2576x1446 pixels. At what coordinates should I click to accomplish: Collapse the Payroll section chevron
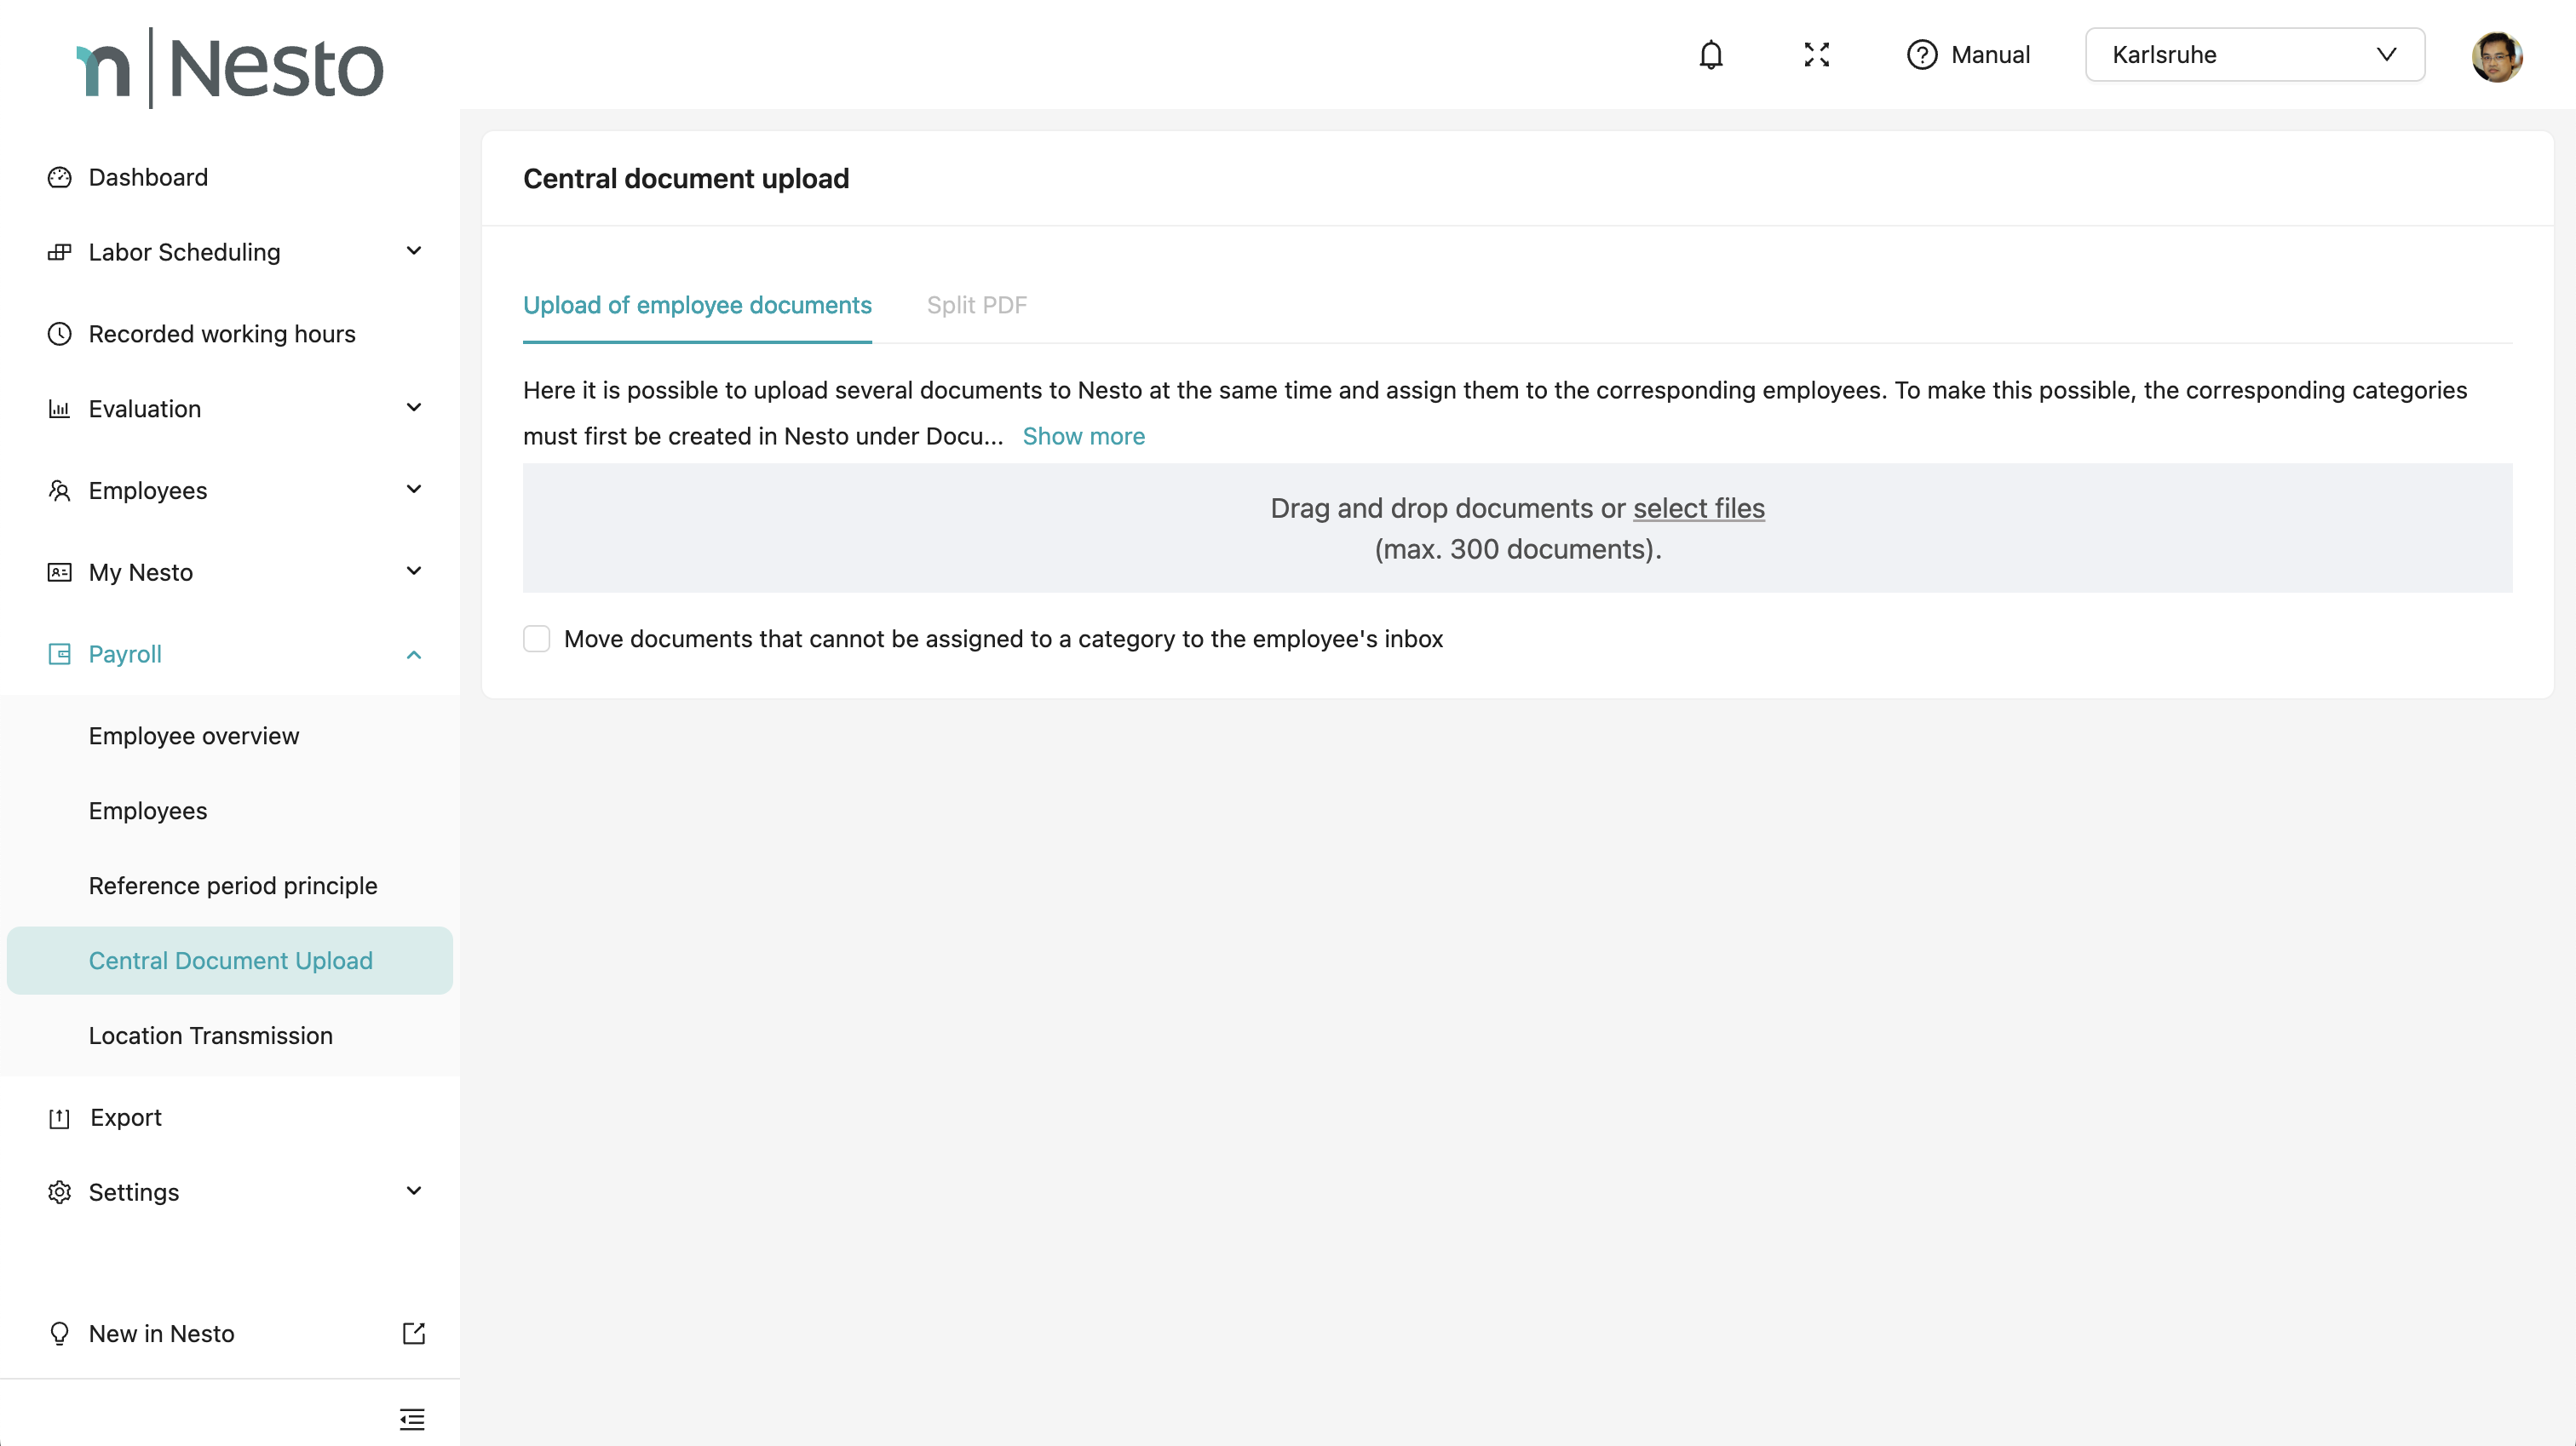click(x=413, y=654)
